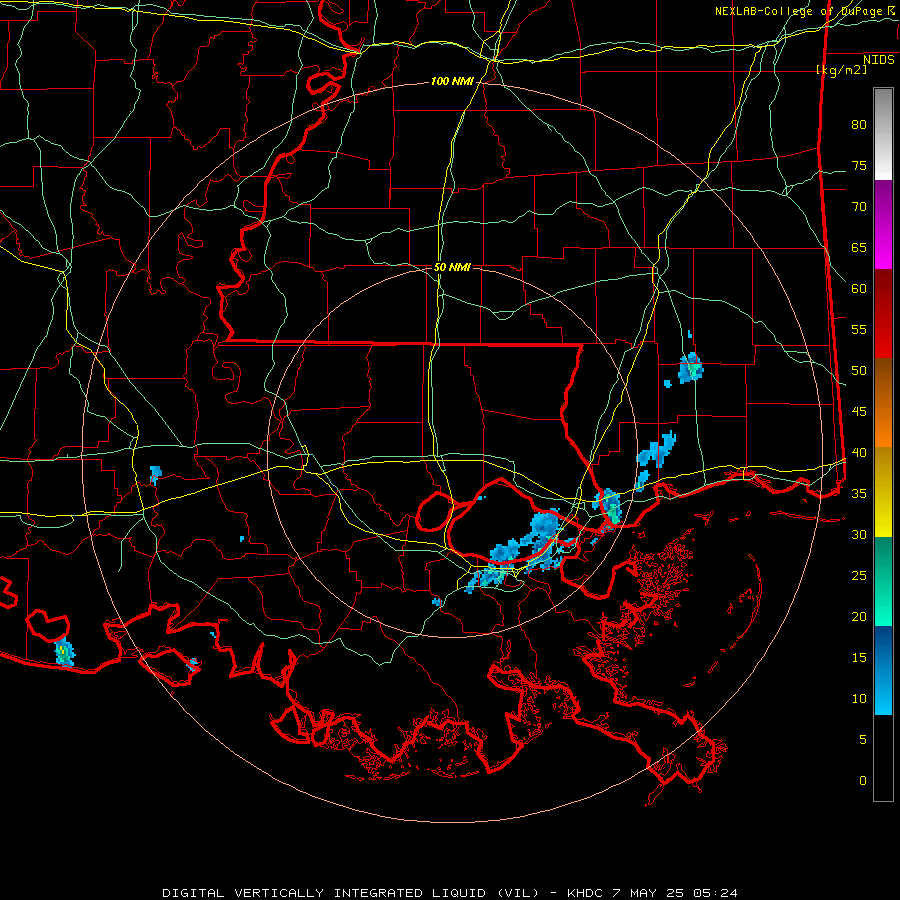Click the NIDS label

point(878,59)
